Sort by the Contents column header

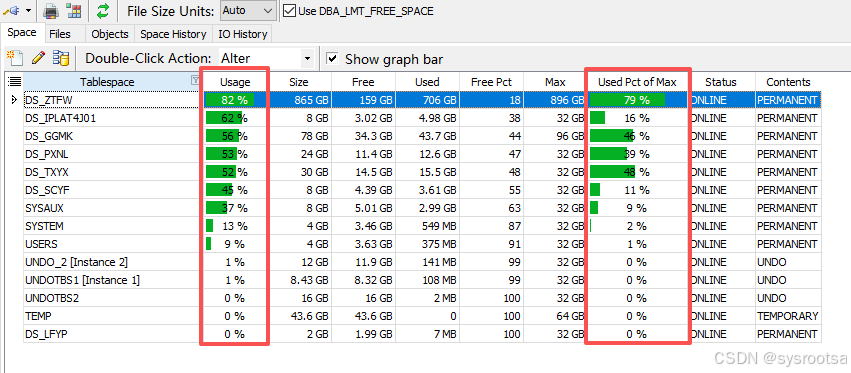point(788,82)
